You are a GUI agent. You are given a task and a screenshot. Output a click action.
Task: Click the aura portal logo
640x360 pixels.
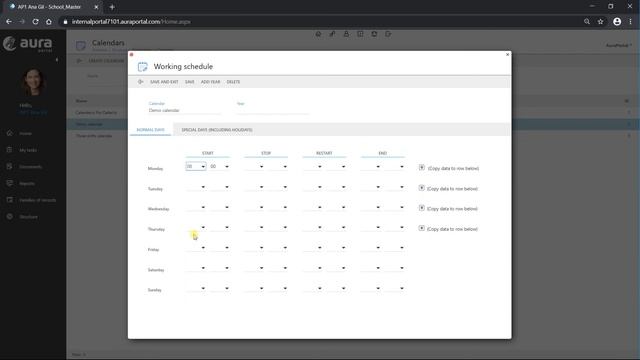click(x=28, y=44)
